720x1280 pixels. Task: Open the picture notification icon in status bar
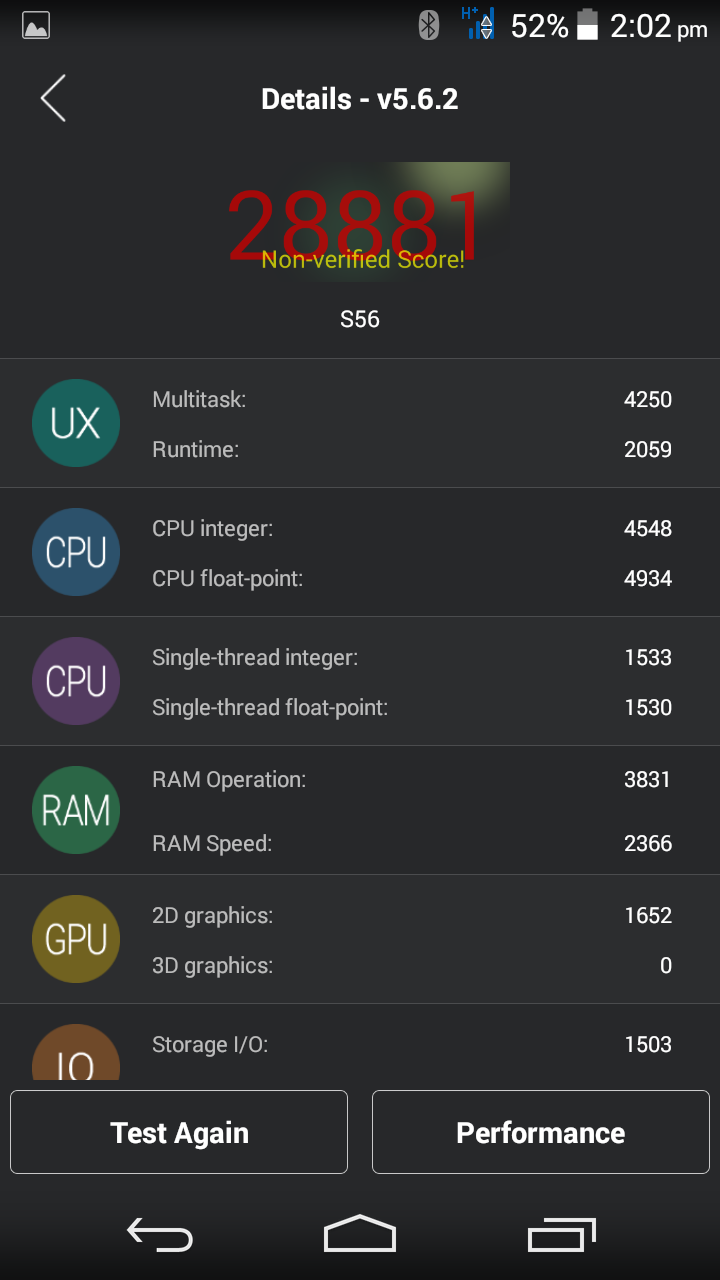36,26
